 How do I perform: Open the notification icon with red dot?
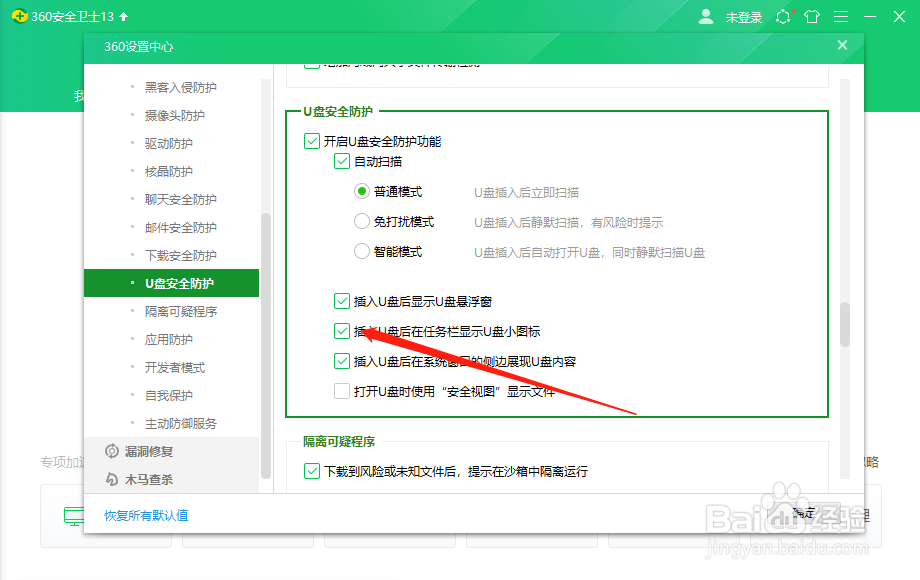pos(783,16)
